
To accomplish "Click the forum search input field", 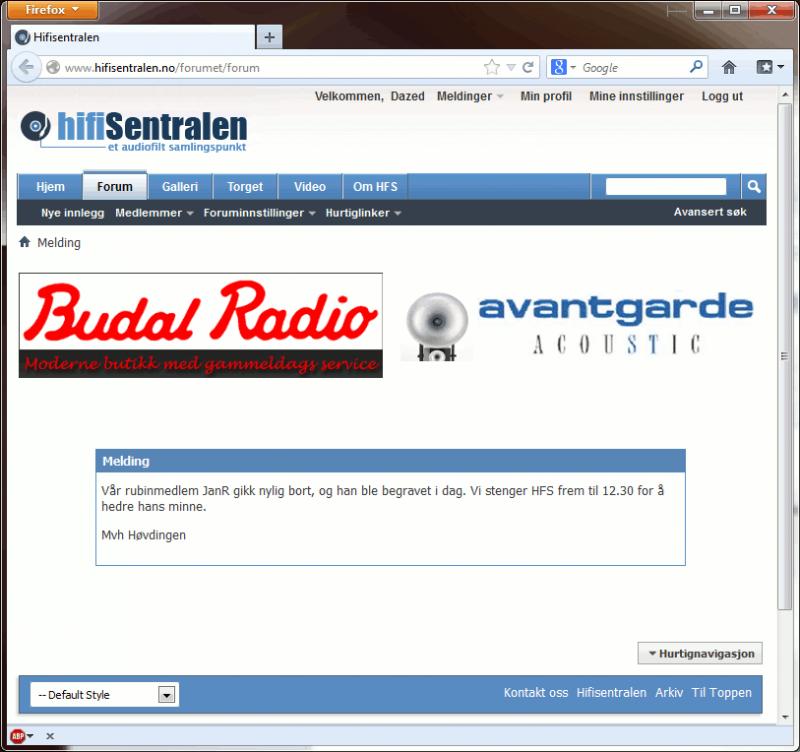I will 666,186.
